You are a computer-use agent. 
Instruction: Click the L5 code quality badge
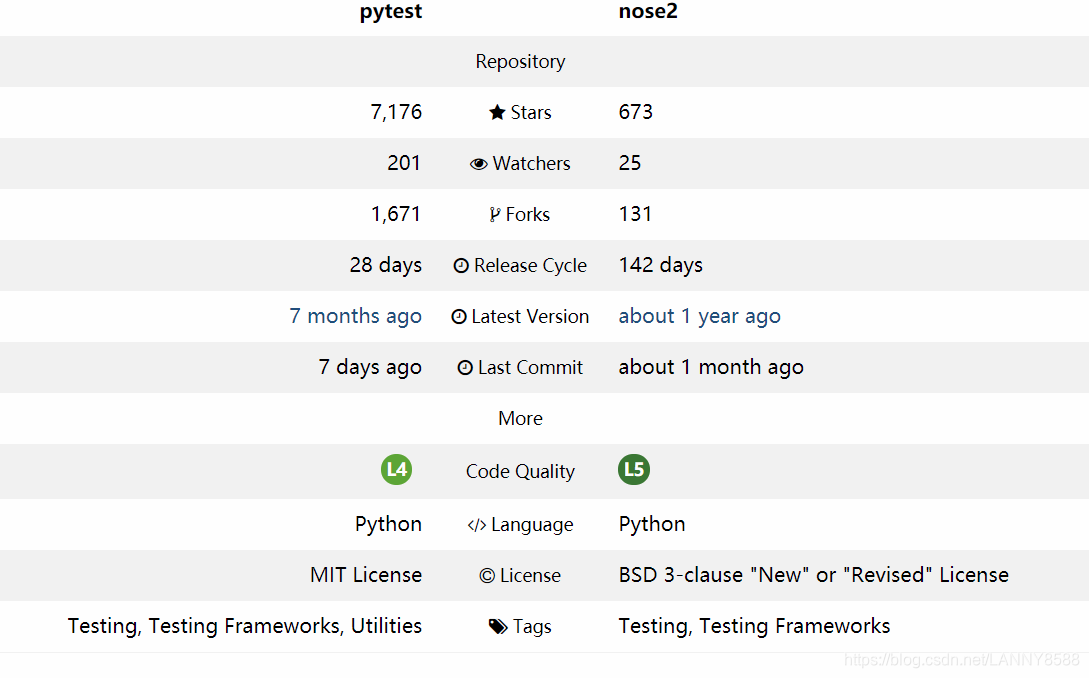tap(634, 470)
